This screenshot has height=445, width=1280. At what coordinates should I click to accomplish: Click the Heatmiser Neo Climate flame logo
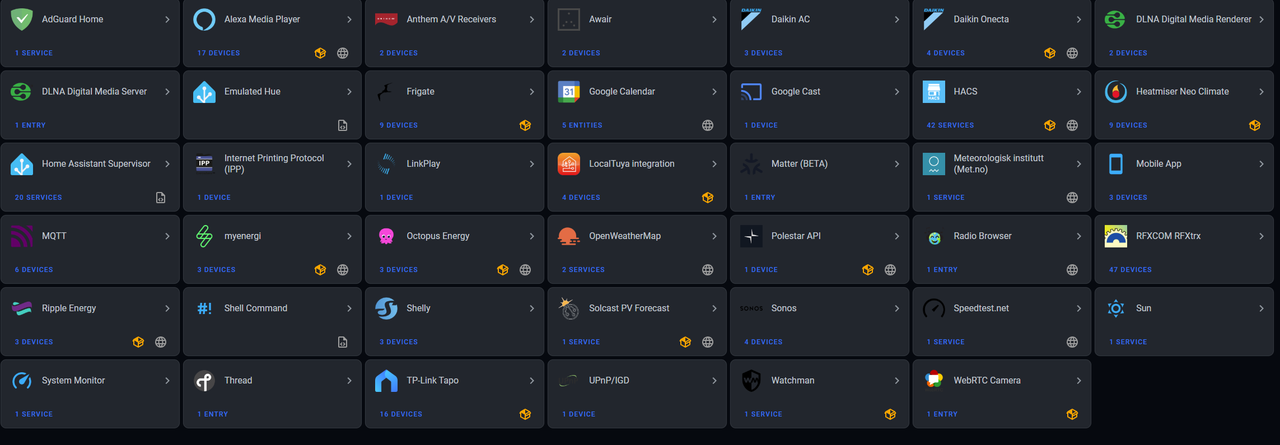tap(1116, 91)
